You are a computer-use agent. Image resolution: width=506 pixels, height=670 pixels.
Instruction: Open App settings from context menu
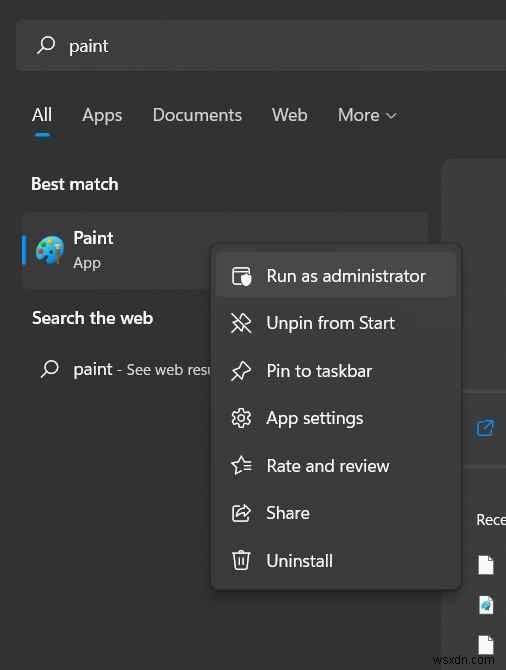(x=336, y=418)
